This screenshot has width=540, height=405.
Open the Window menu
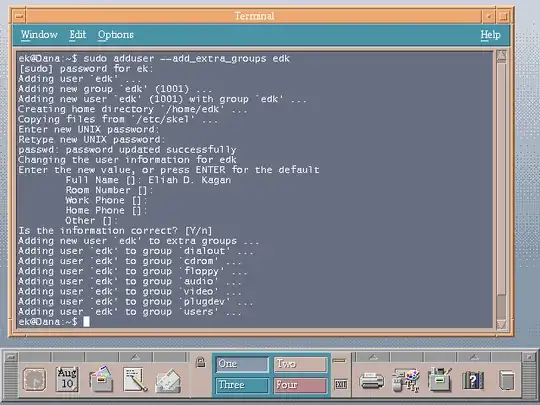tap(39, 35)
